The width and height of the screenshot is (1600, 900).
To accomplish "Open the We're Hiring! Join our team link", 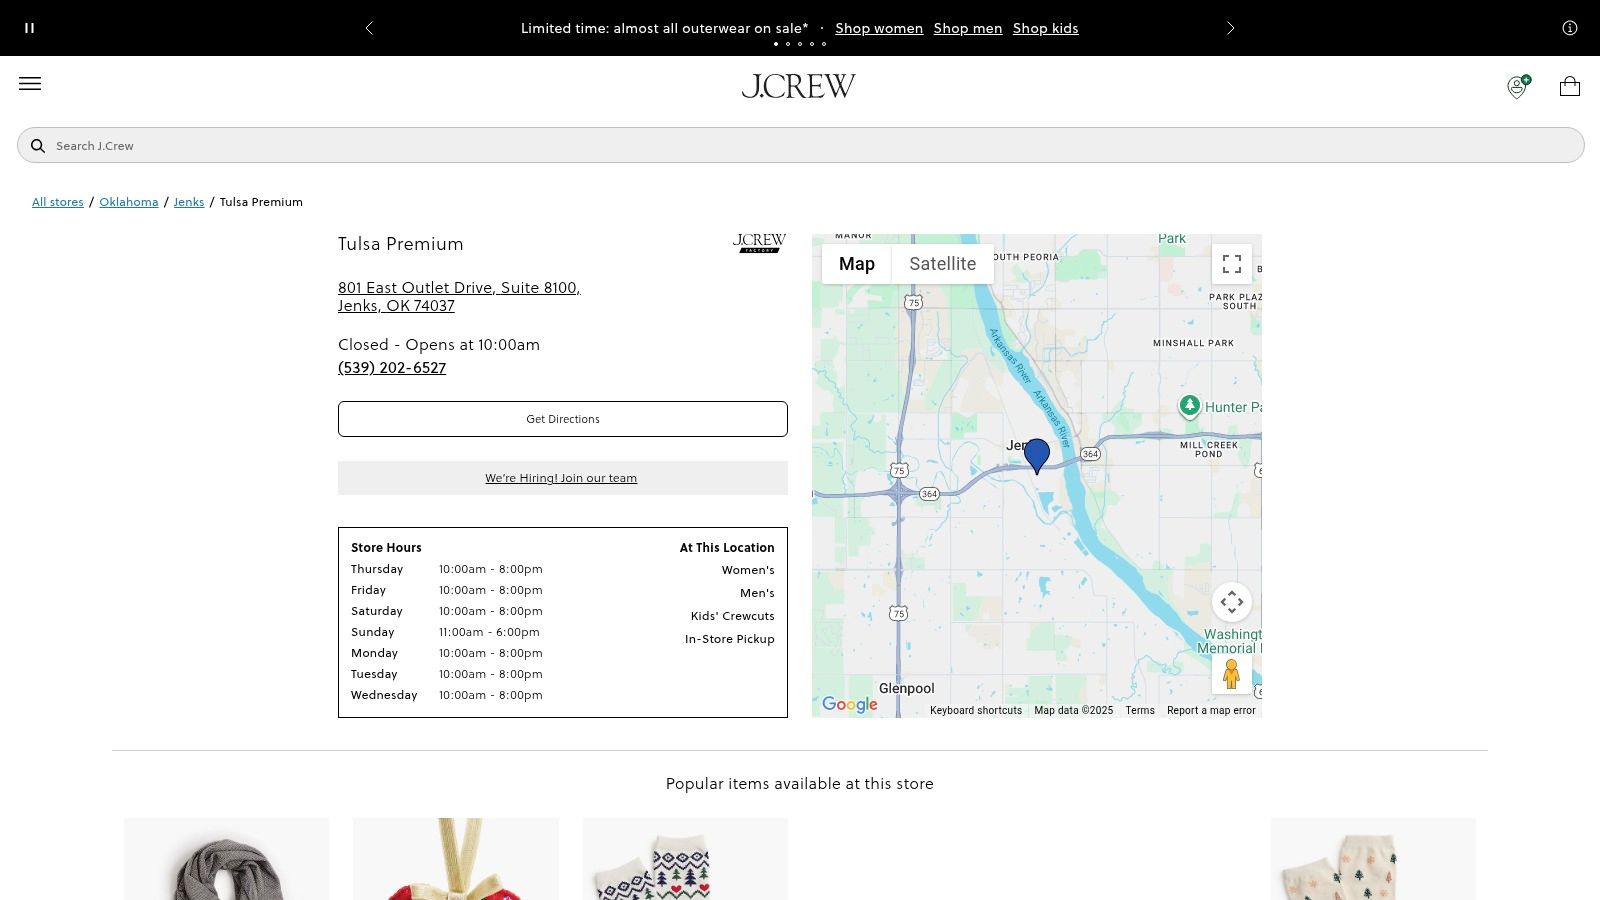I will point(561,477).
